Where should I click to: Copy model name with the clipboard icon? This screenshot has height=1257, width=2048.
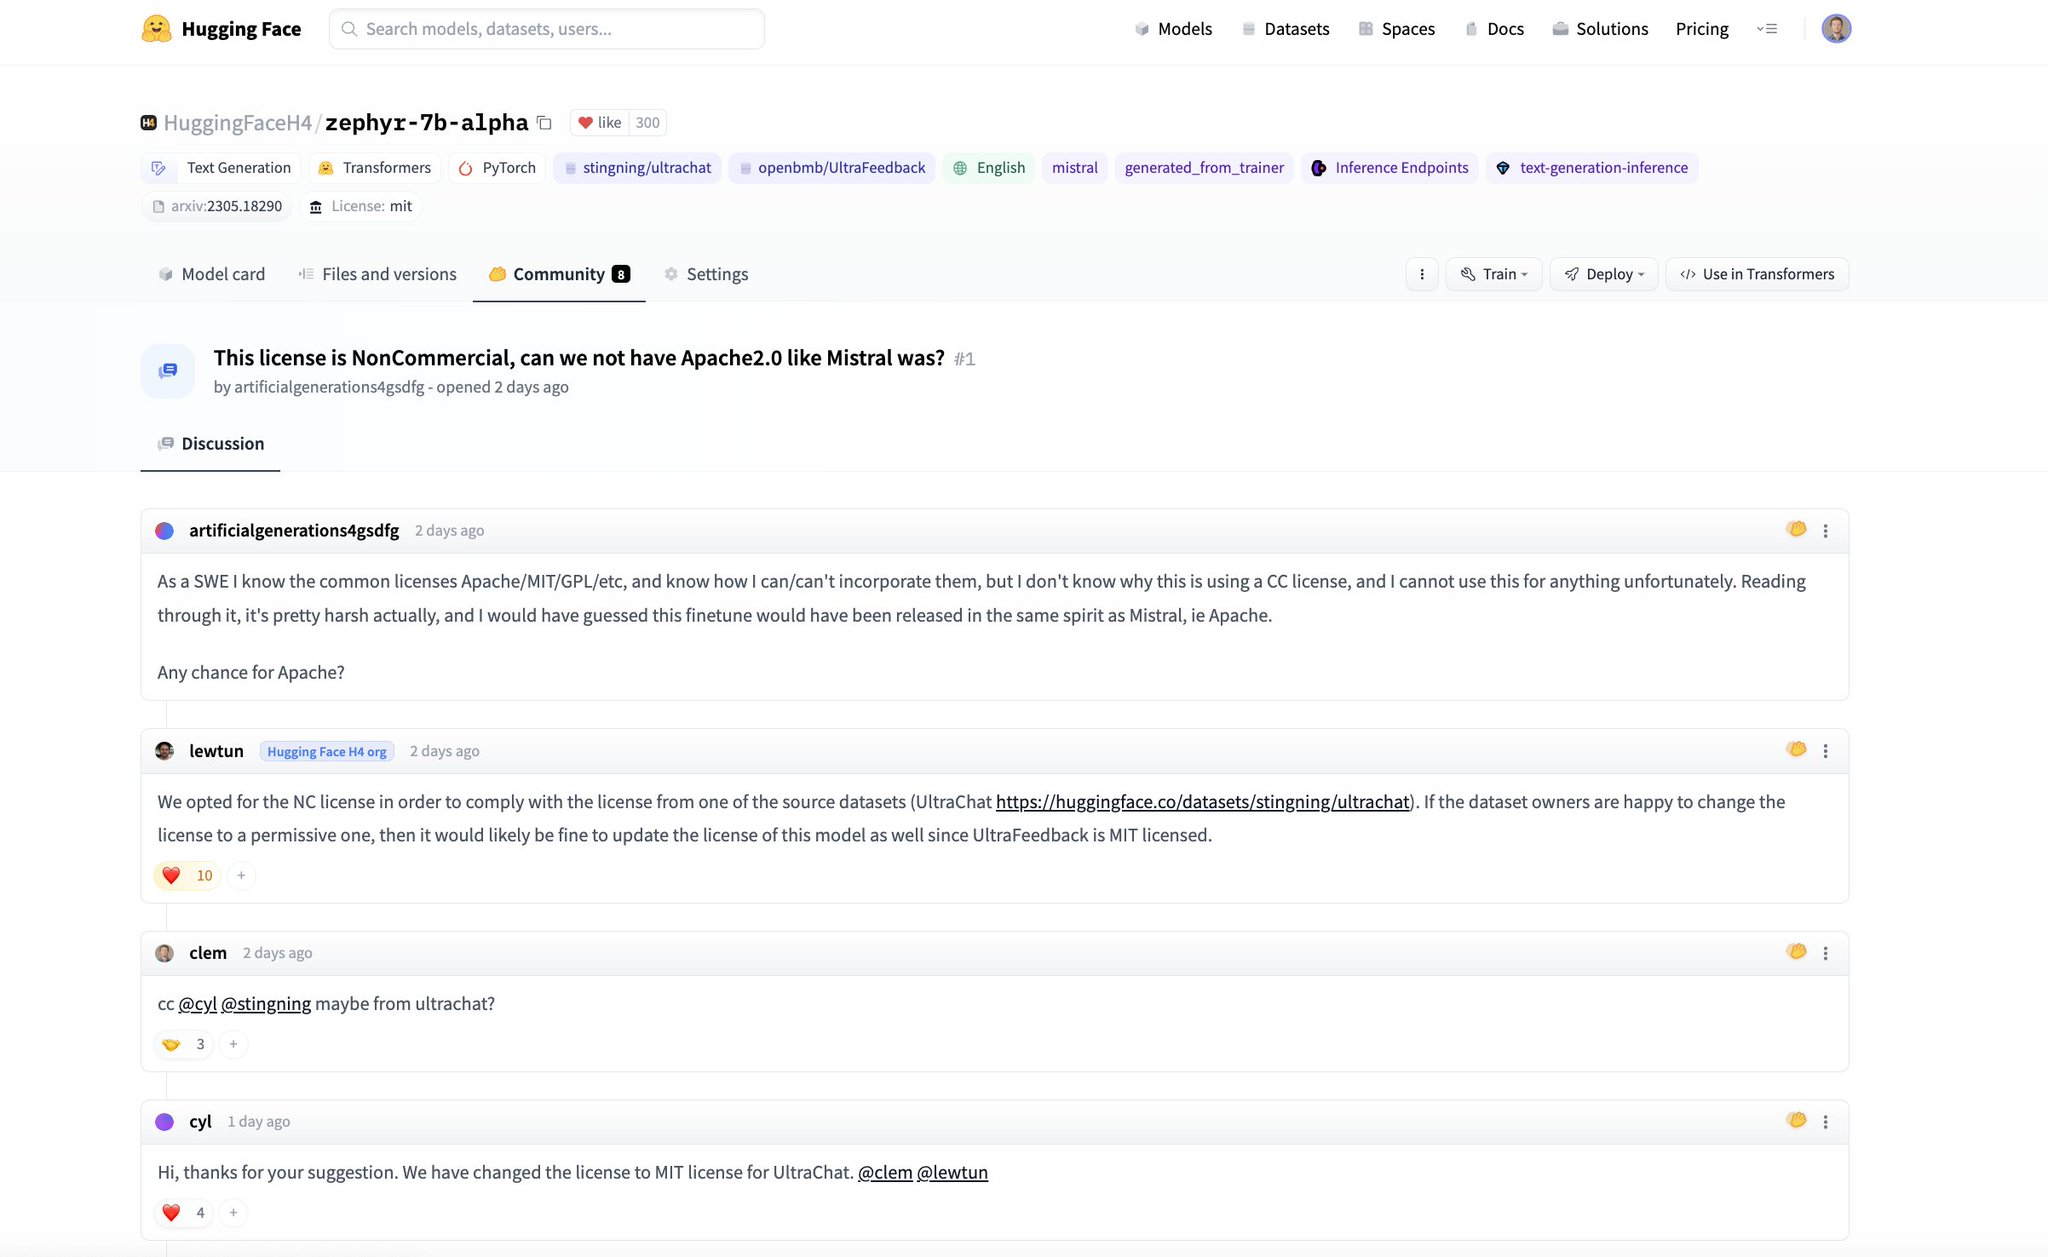coord(544,123)
